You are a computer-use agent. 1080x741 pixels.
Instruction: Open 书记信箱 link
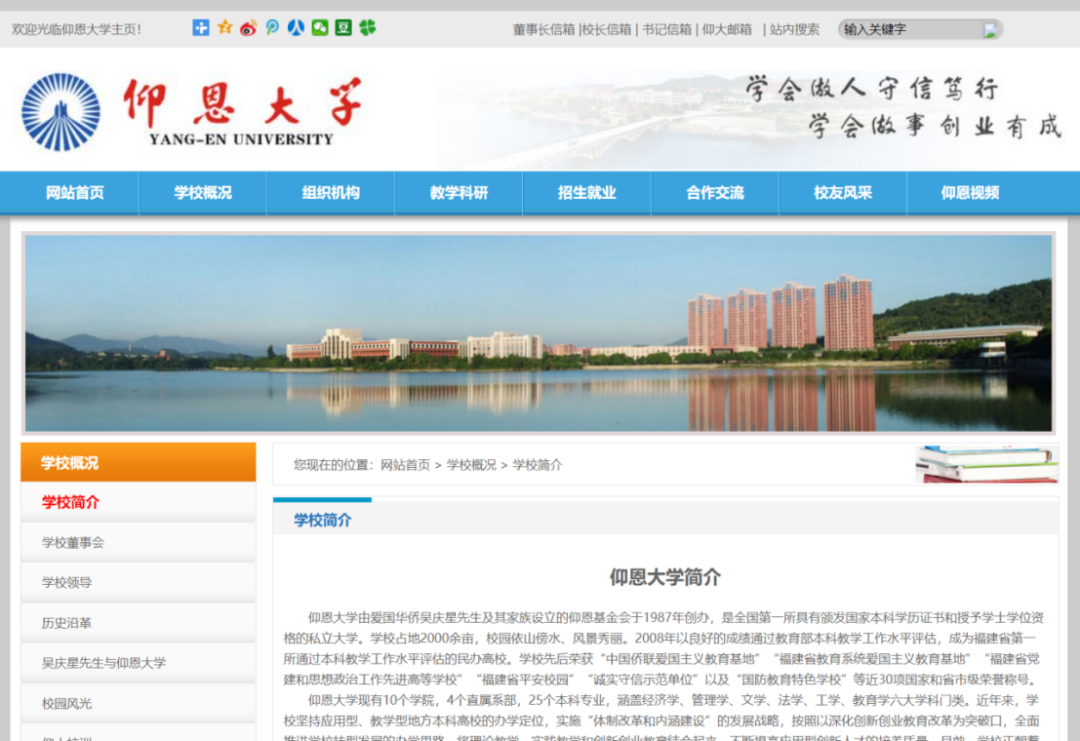[x=667, y=30]
